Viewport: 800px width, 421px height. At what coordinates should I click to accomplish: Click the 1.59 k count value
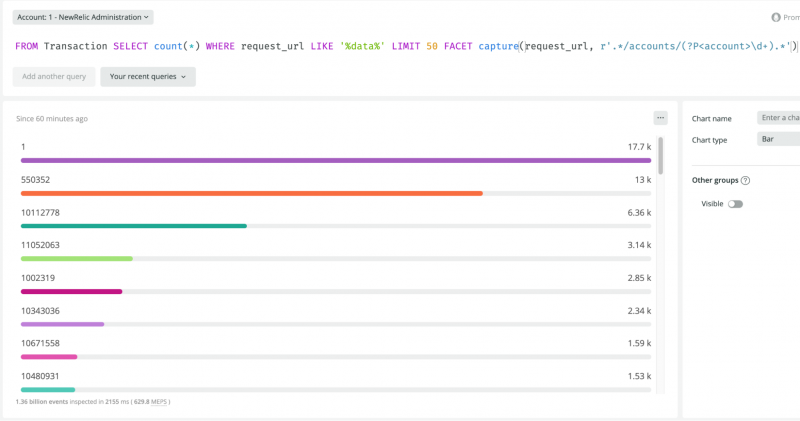click(639, 343)
